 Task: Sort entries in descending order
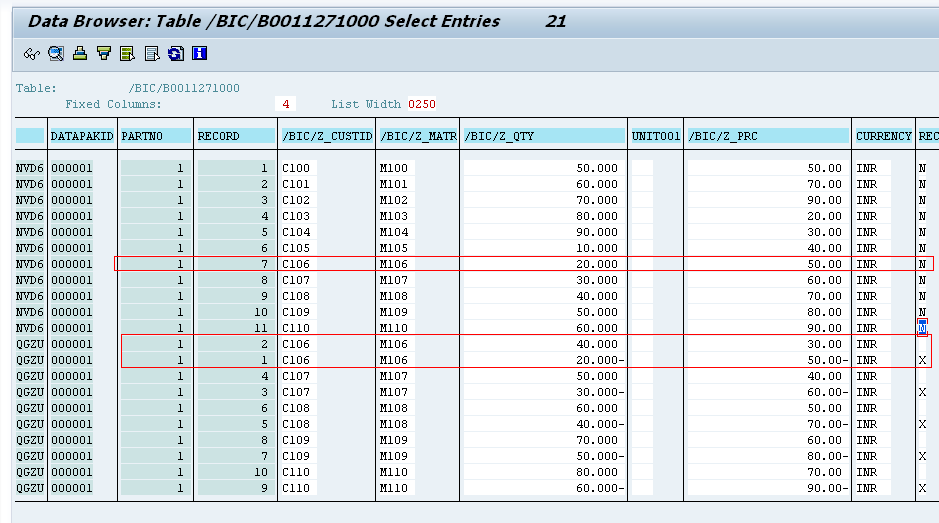pyautogui.click(x=104, y=54)
